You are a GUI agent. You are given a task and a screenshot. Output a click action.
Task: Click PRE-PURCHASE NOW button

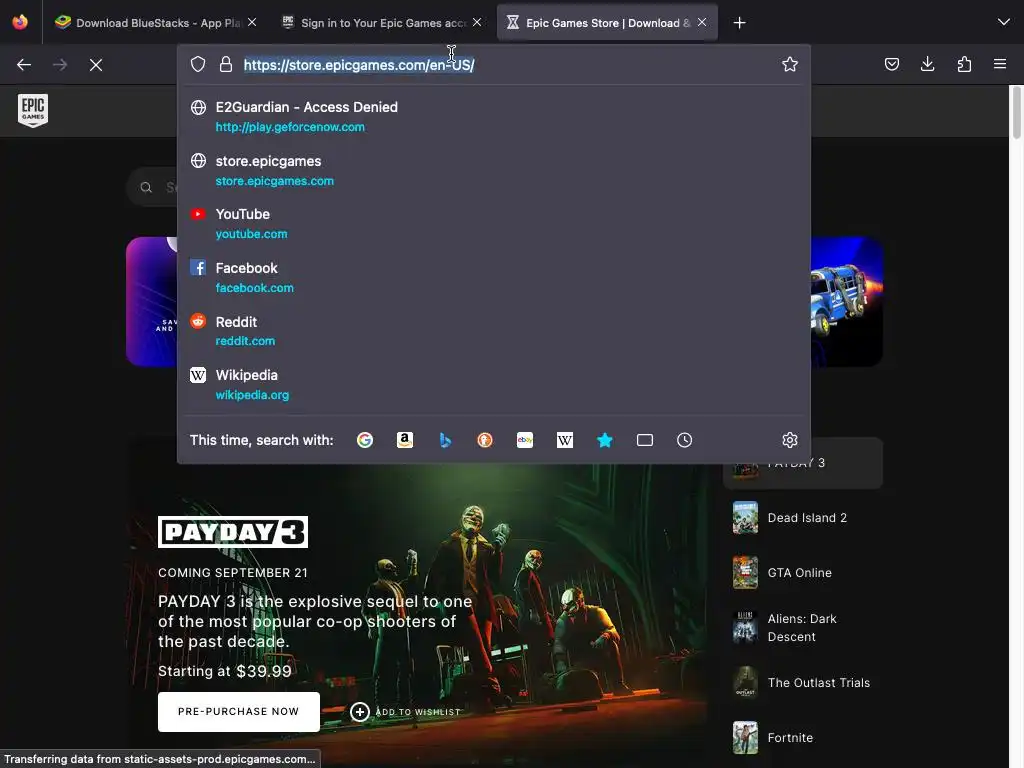(x=238, y=711)
